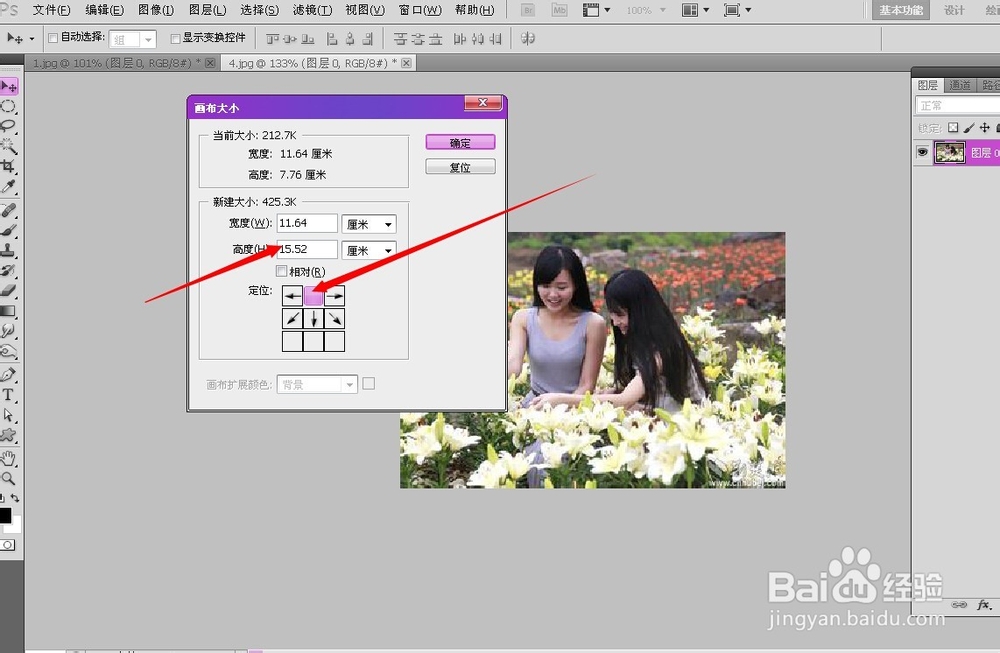This screenshot has height=653, width=1000.
Task: Select the Pen tool
Action: point(8,374)
